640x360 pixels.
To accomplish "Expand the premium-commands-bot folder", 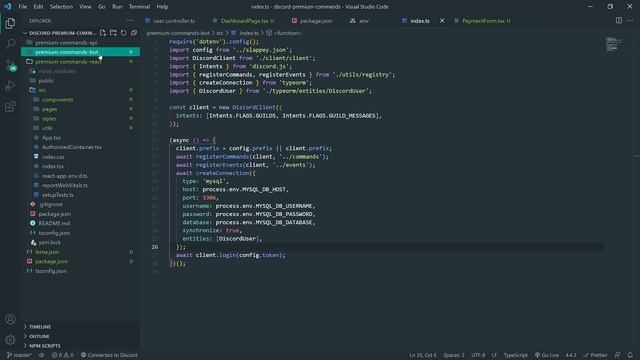I will point(81,52).
